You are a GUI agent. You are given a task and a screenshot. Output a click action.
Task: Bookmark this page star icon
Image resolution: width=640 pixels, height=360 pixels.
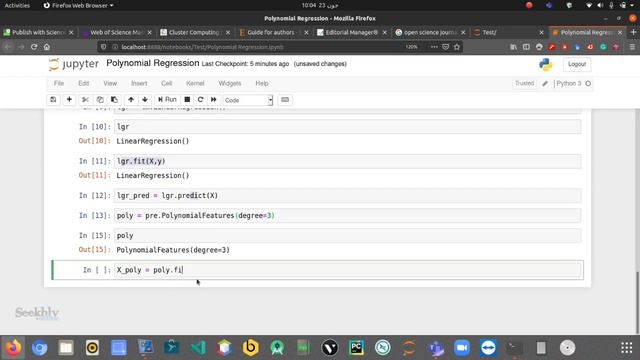(x=457, y=47)
